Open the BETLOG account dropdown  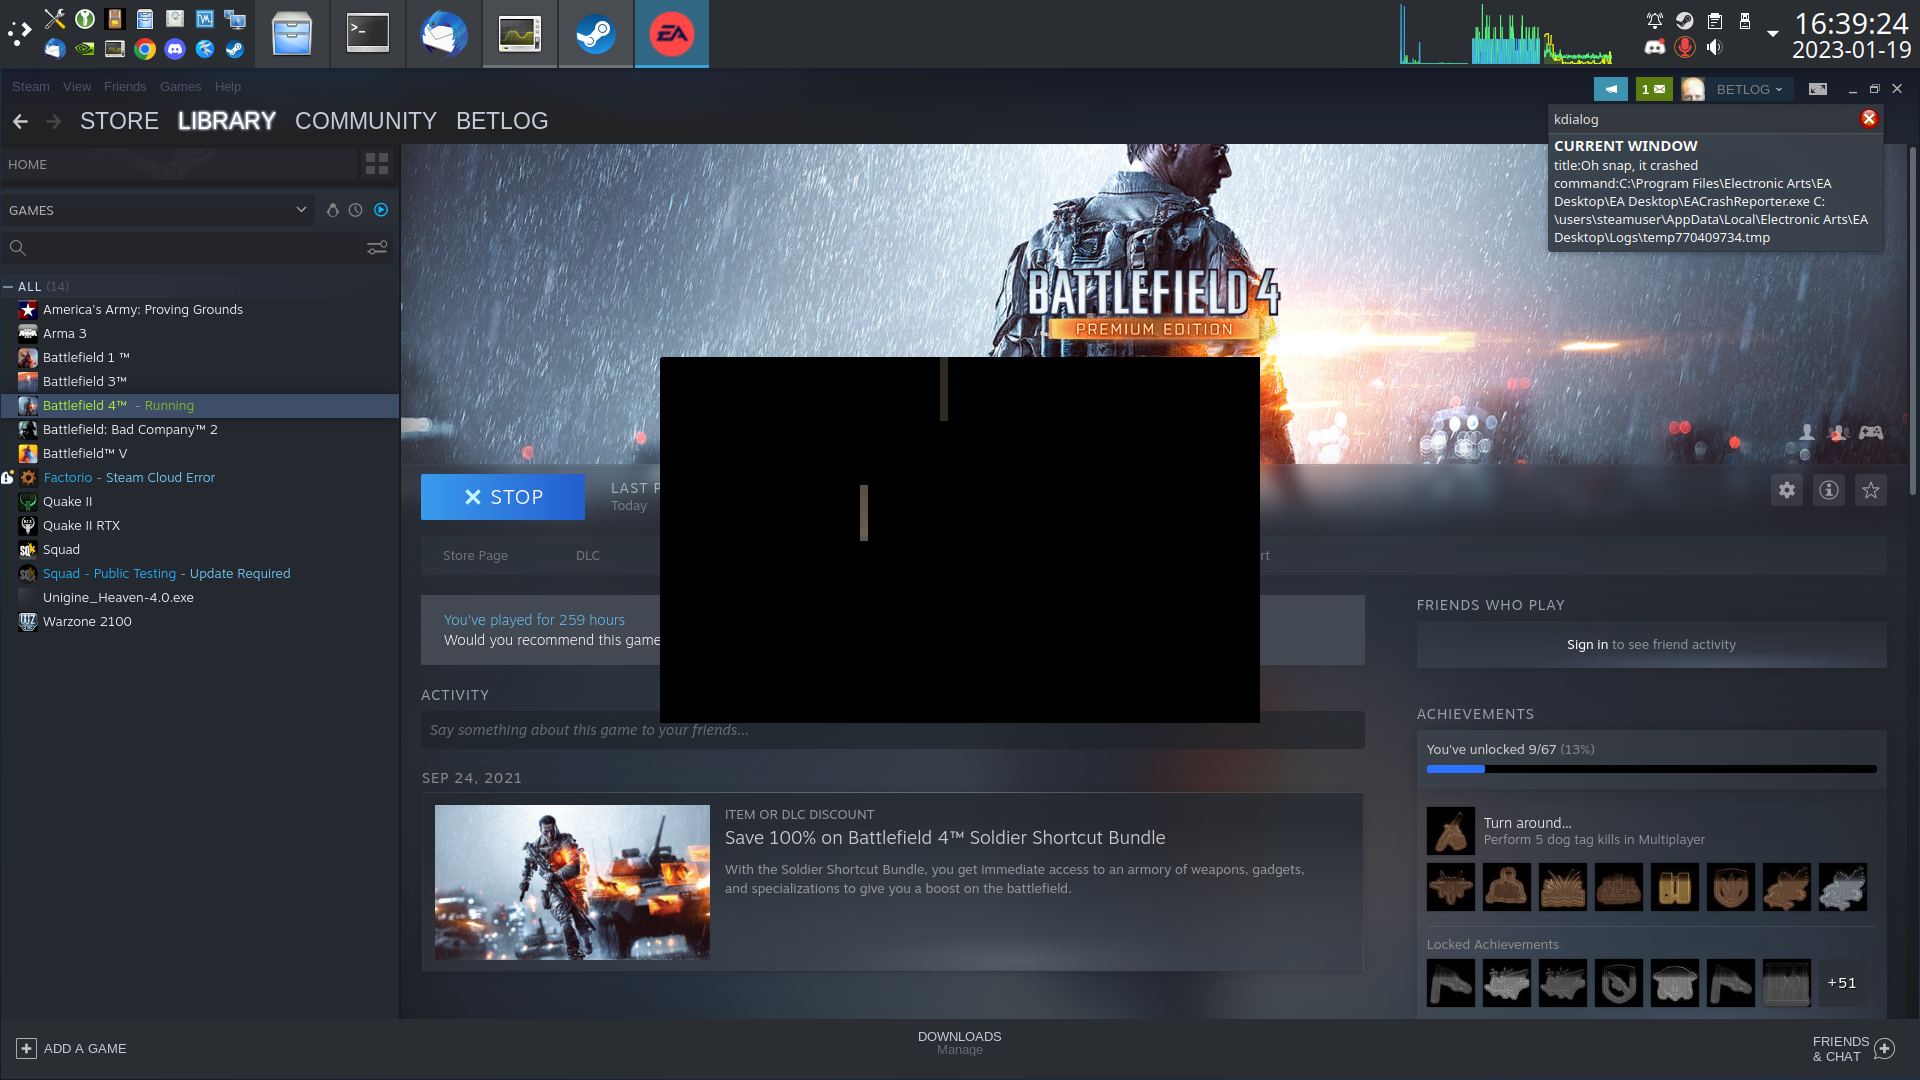pos(1749,89)
